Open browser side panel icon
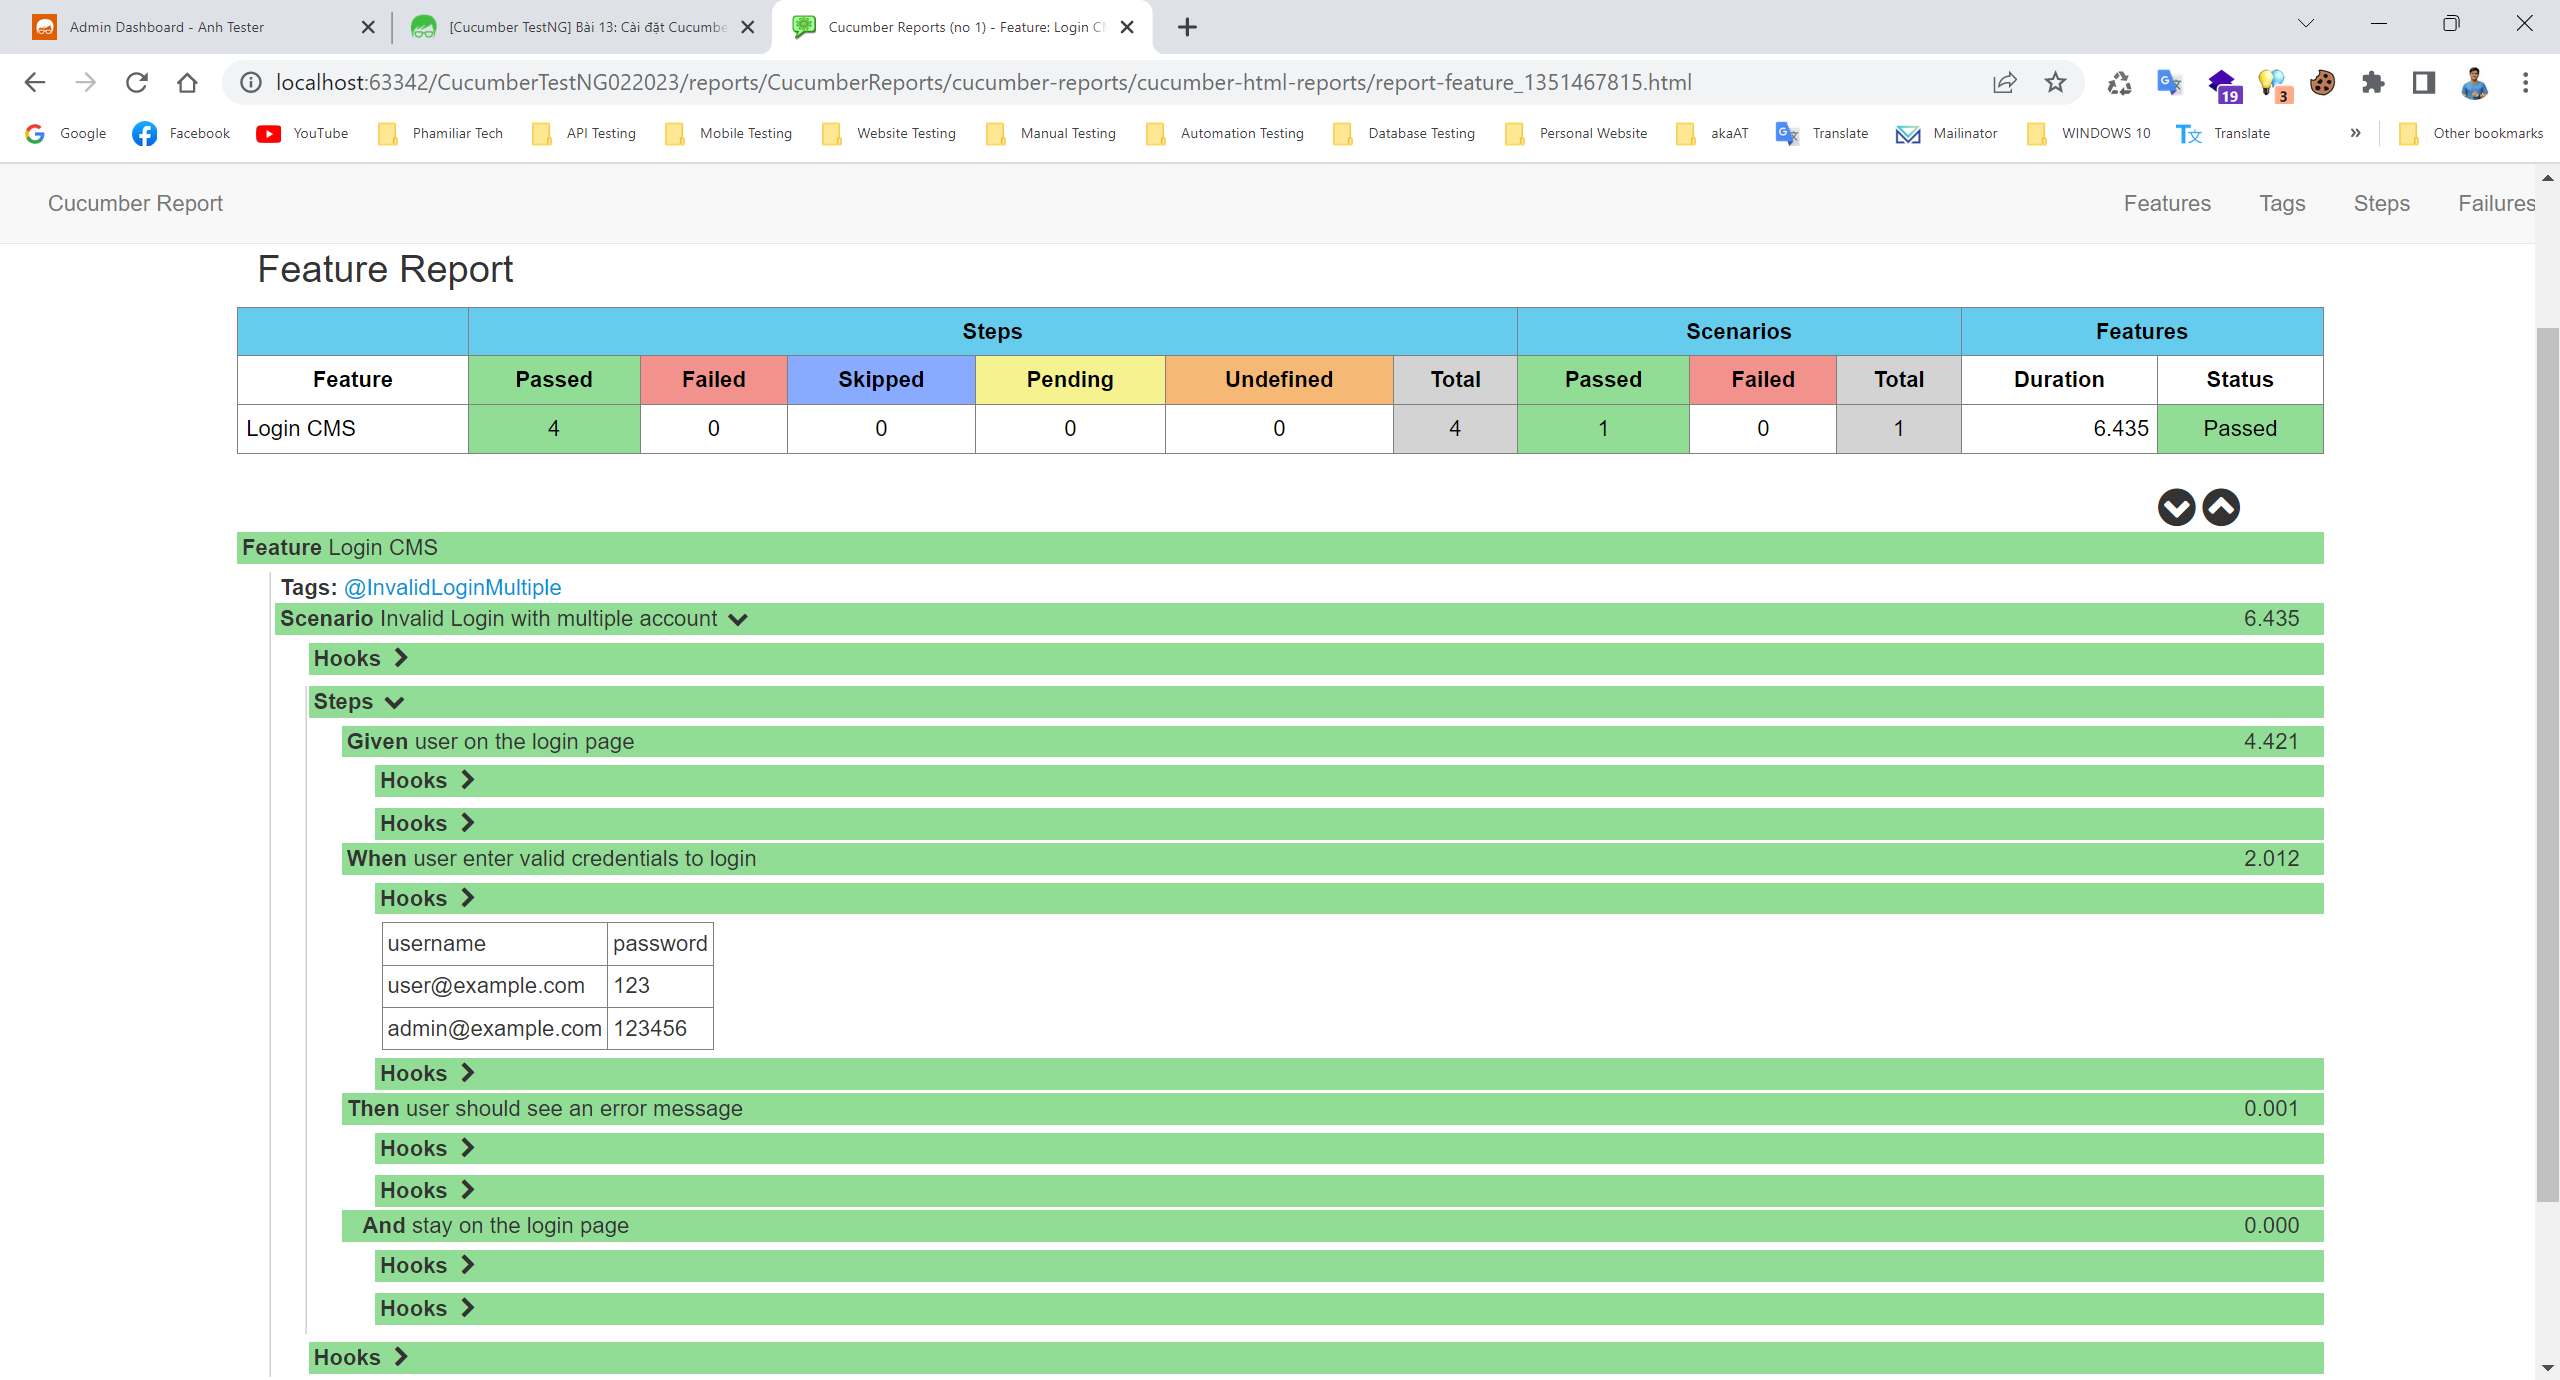 (x=2423, y=83)
